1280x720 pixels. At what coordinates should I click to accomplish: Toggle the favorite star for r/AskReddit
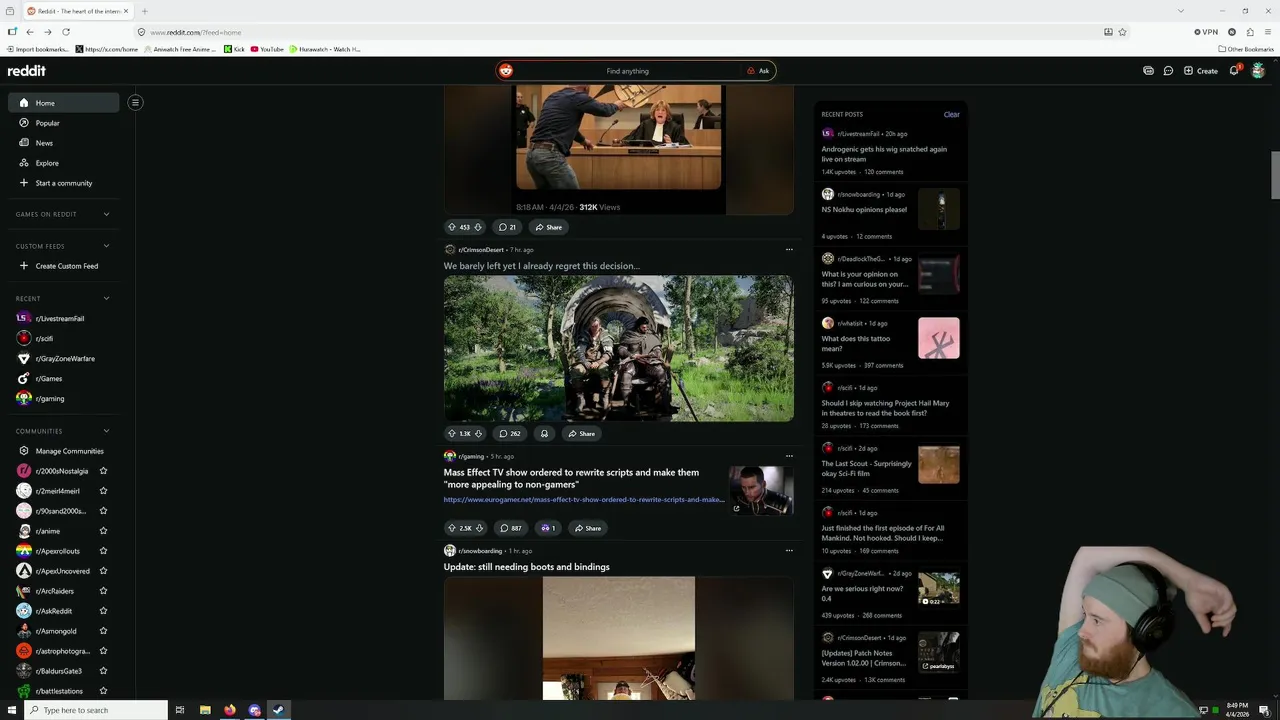point(103,611)
